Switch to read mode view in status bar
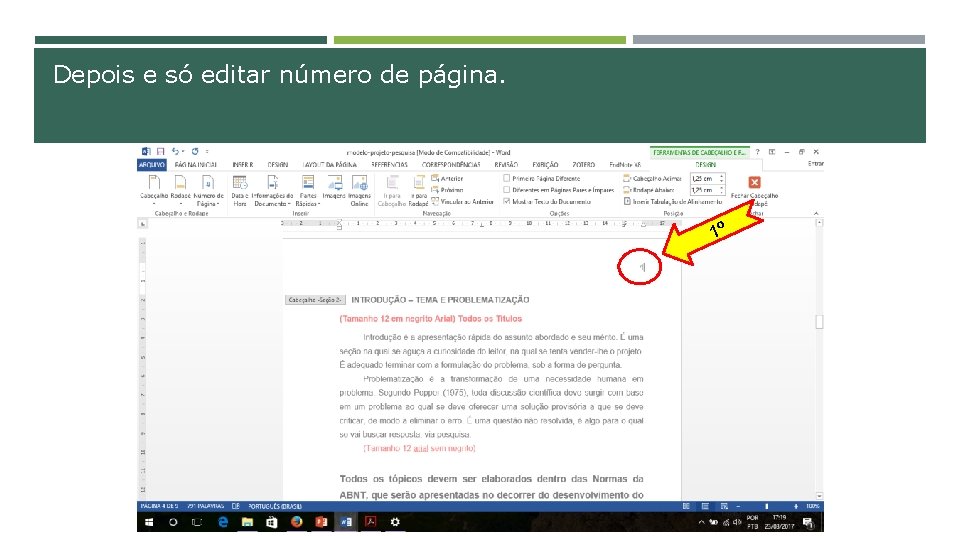 pyautogui.click(x=686, y=506)
